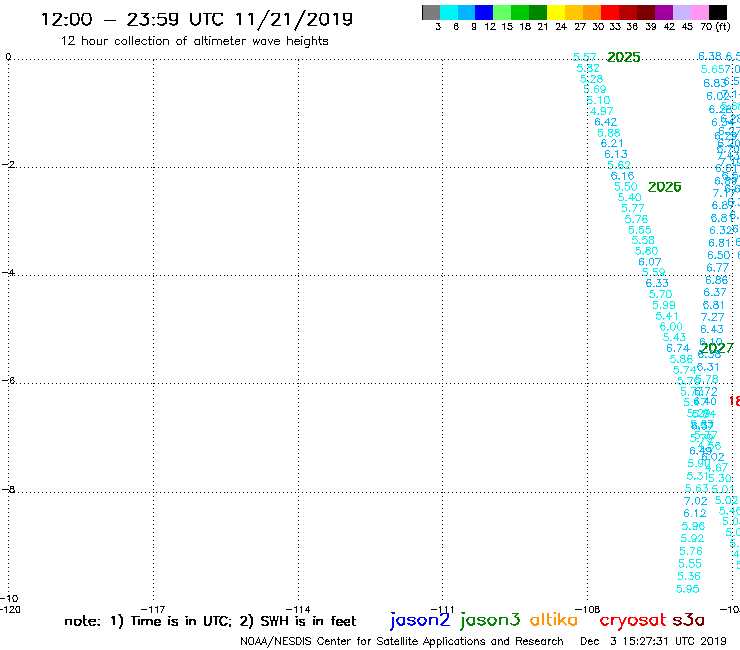740x650 pixels.
Task: Click the longitude label -108
Action: [588, 609]
